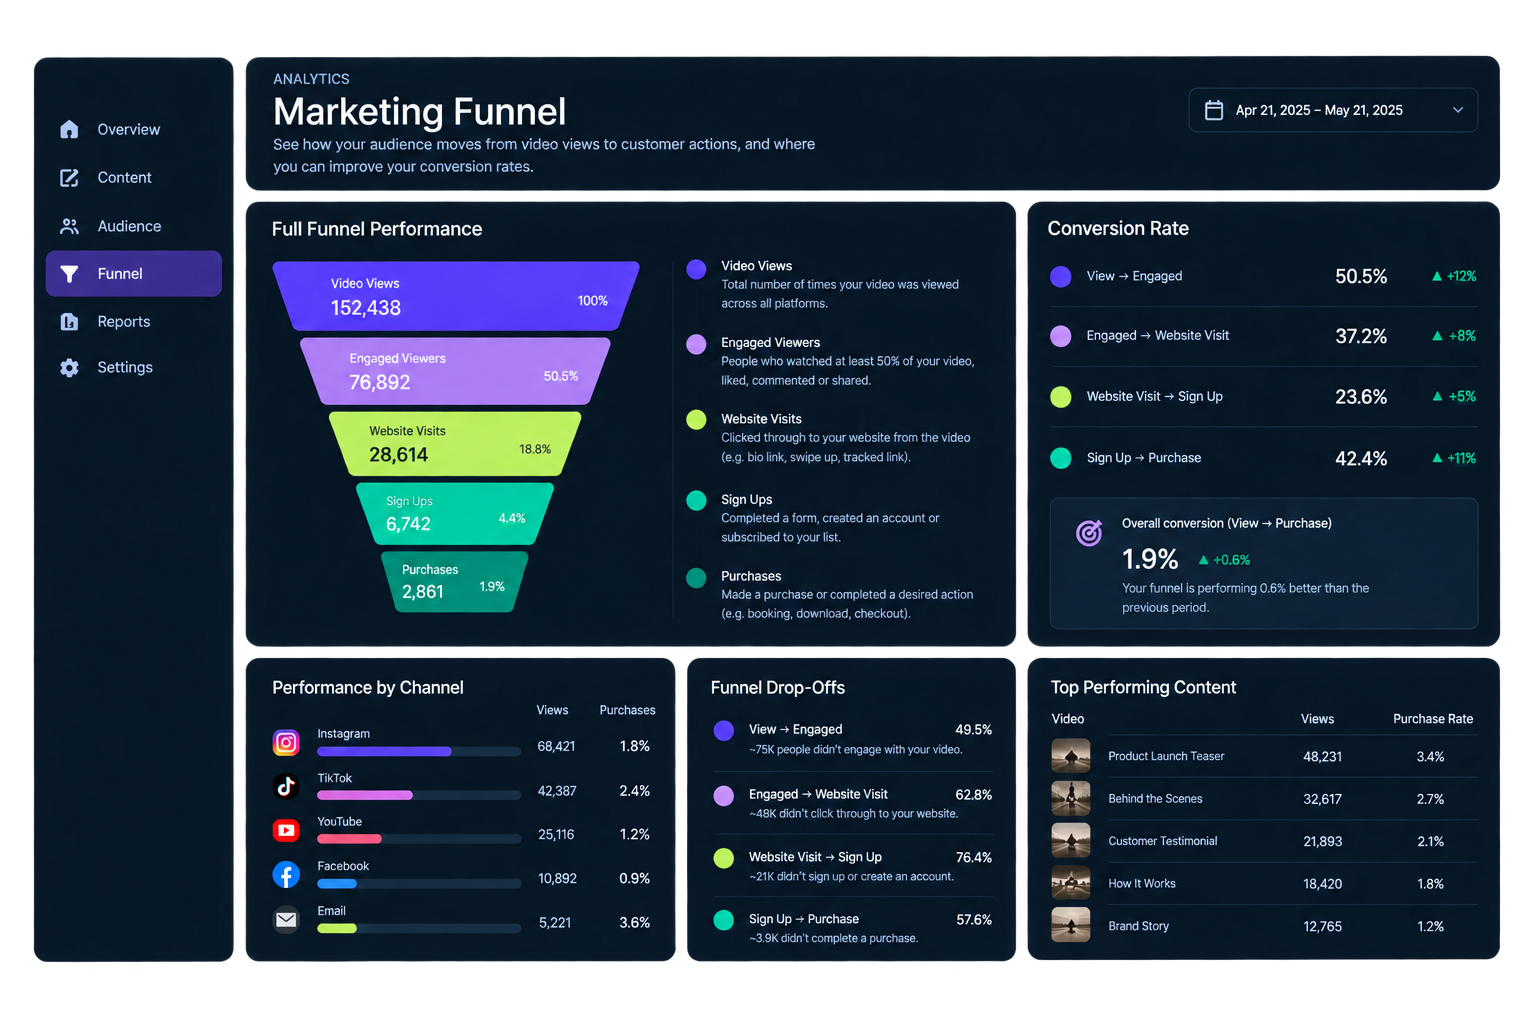1536x1024 pixels.
Task: Open Settings from the sidebar
Action: click(x=133, y=367)
